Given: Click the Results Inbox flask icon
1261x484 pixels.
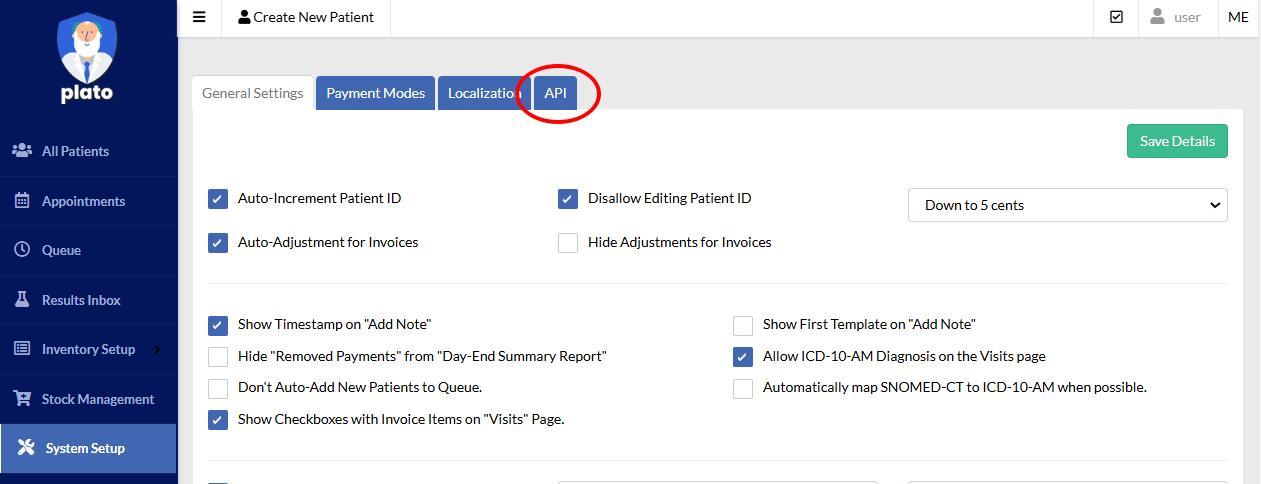Looking at the screenshot, I should pos(22,299).
